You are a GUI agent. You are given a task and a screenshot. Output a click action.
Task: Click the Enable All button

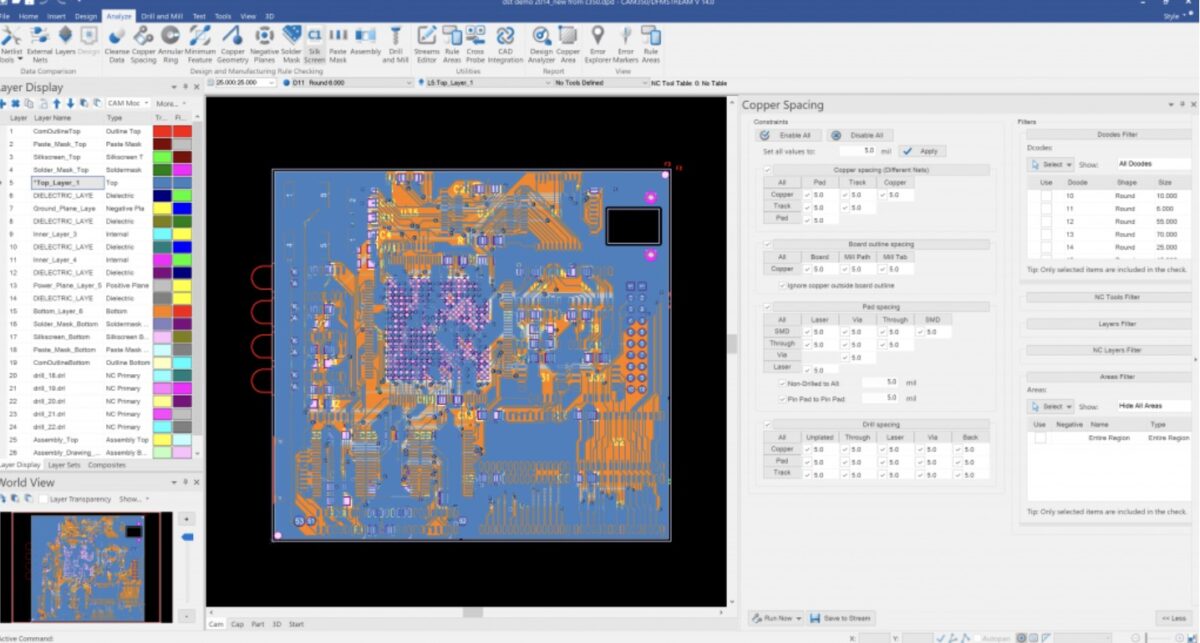point(787,135)
